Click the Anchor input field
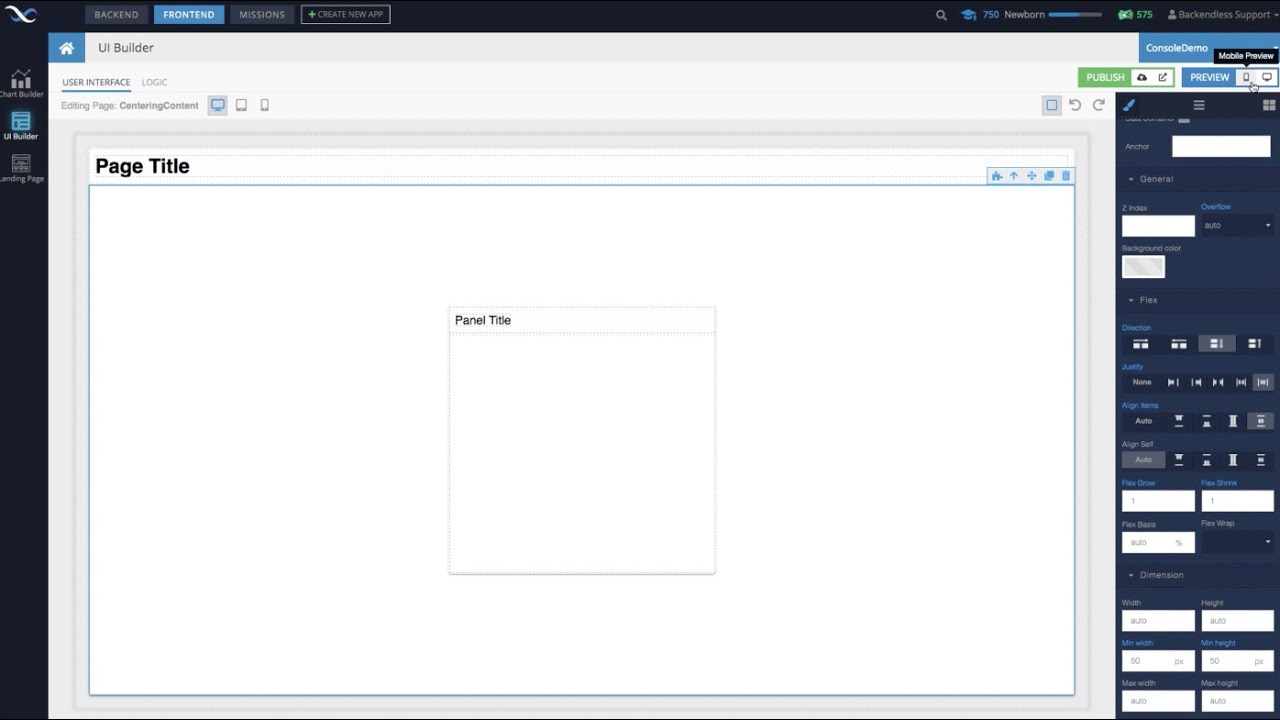The image size is (1280, 720). pyautogui.click(x=1221, y=146)
